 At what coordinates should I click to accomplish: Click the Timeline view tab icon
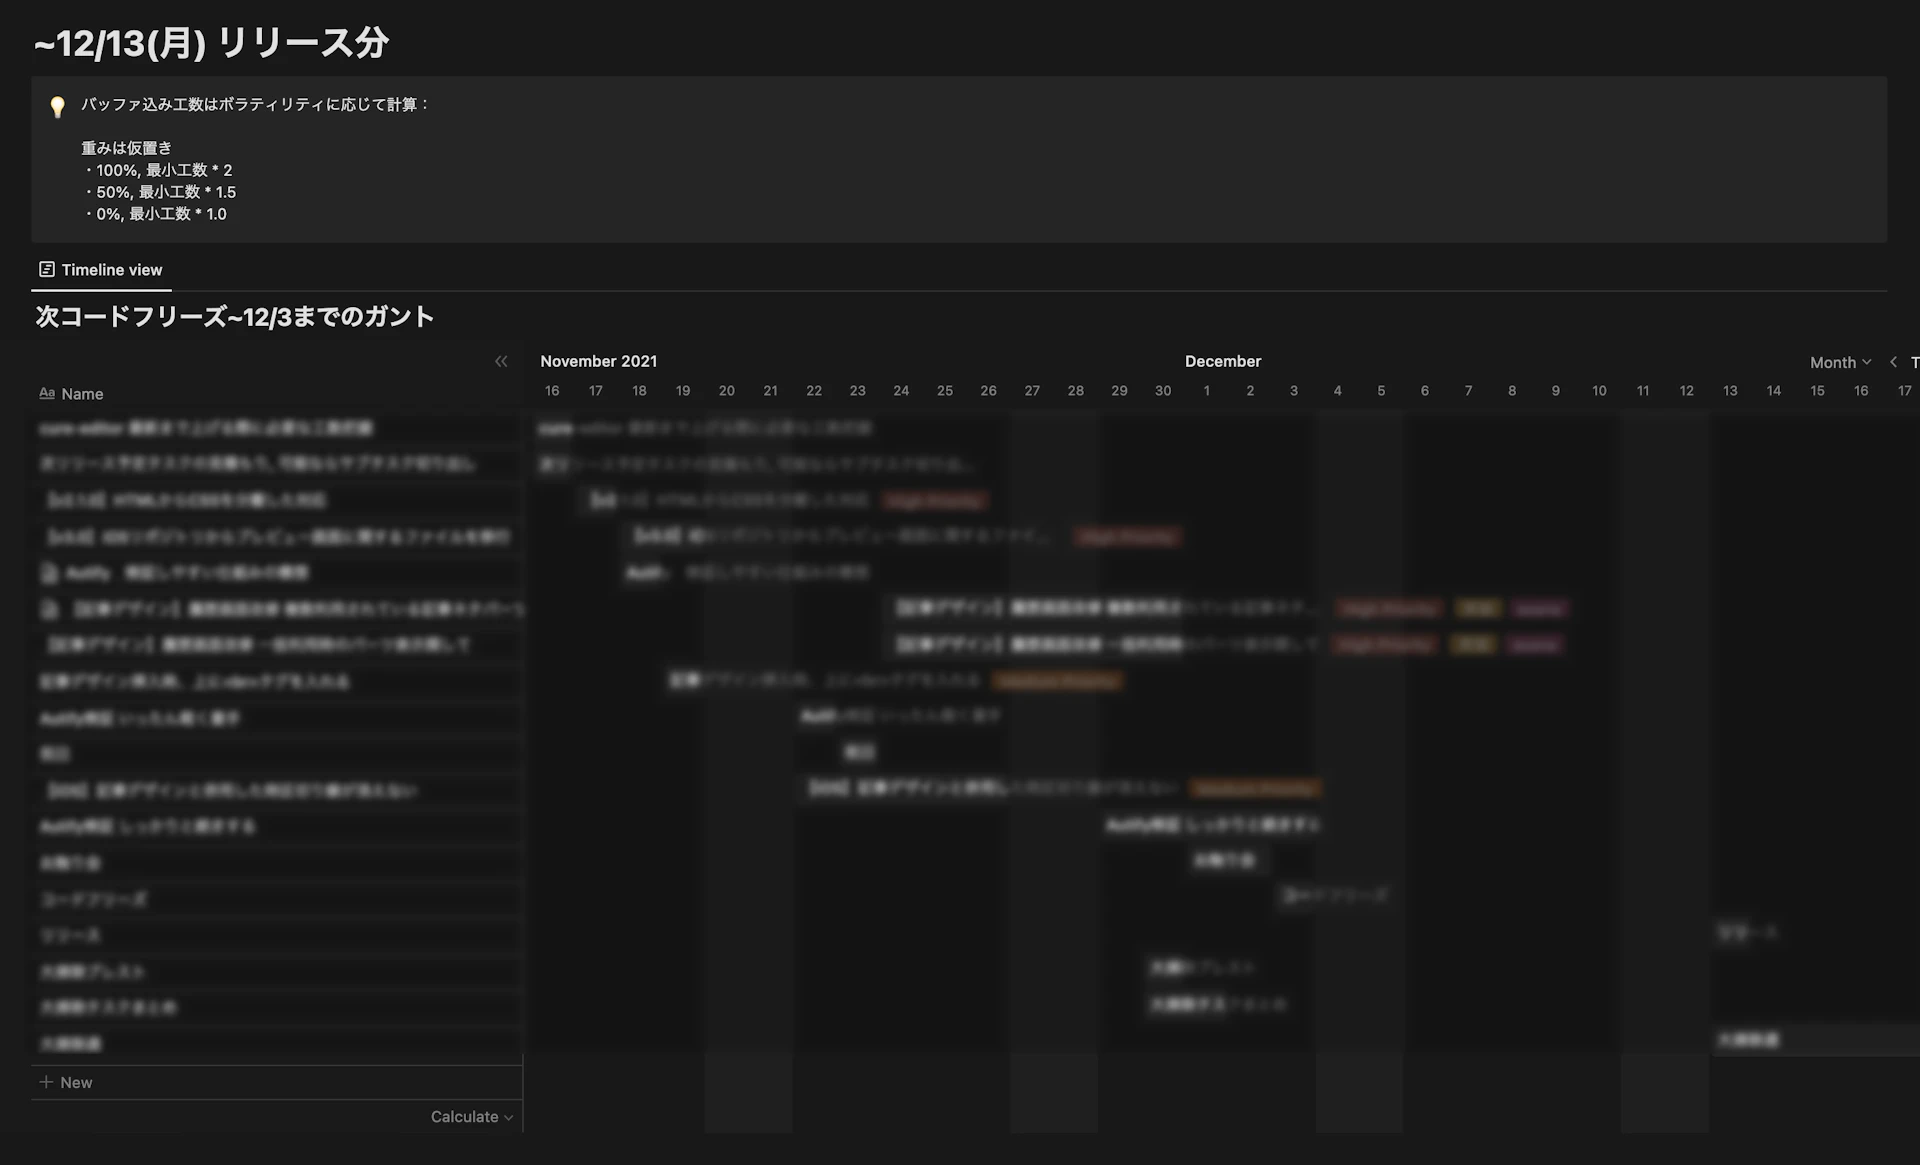(x=47, y=269)
